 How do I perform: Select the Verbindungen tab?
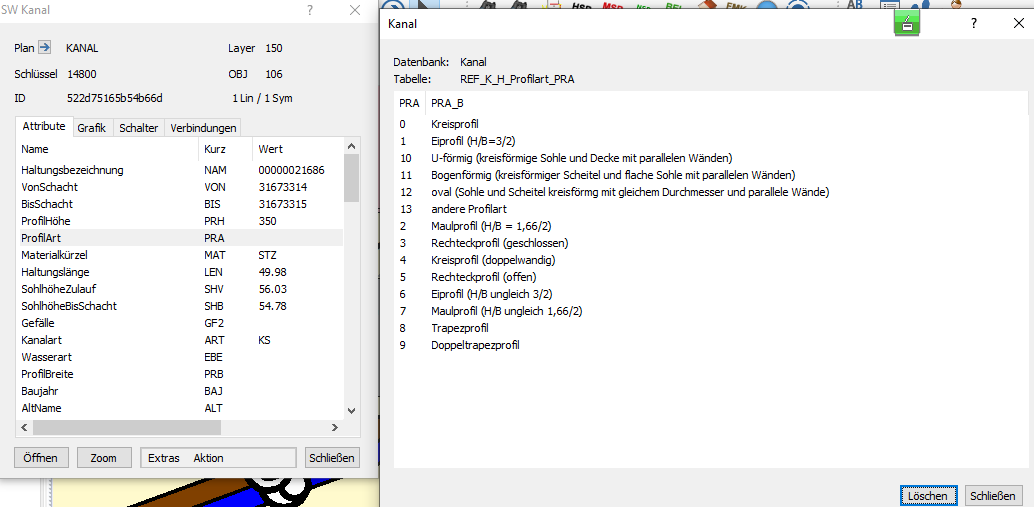coord(203,128)
